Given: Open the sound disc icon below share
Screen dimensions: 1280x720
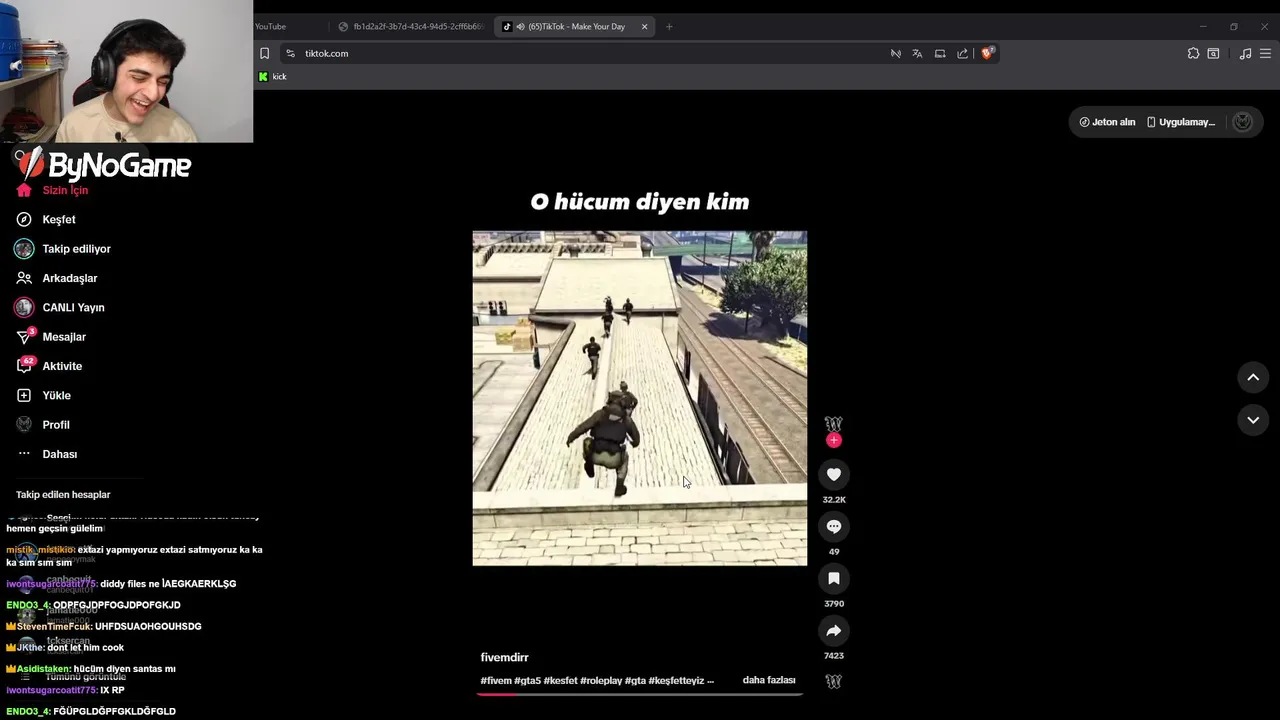Looking at the screenshot, I should click(x=834, y=681).
